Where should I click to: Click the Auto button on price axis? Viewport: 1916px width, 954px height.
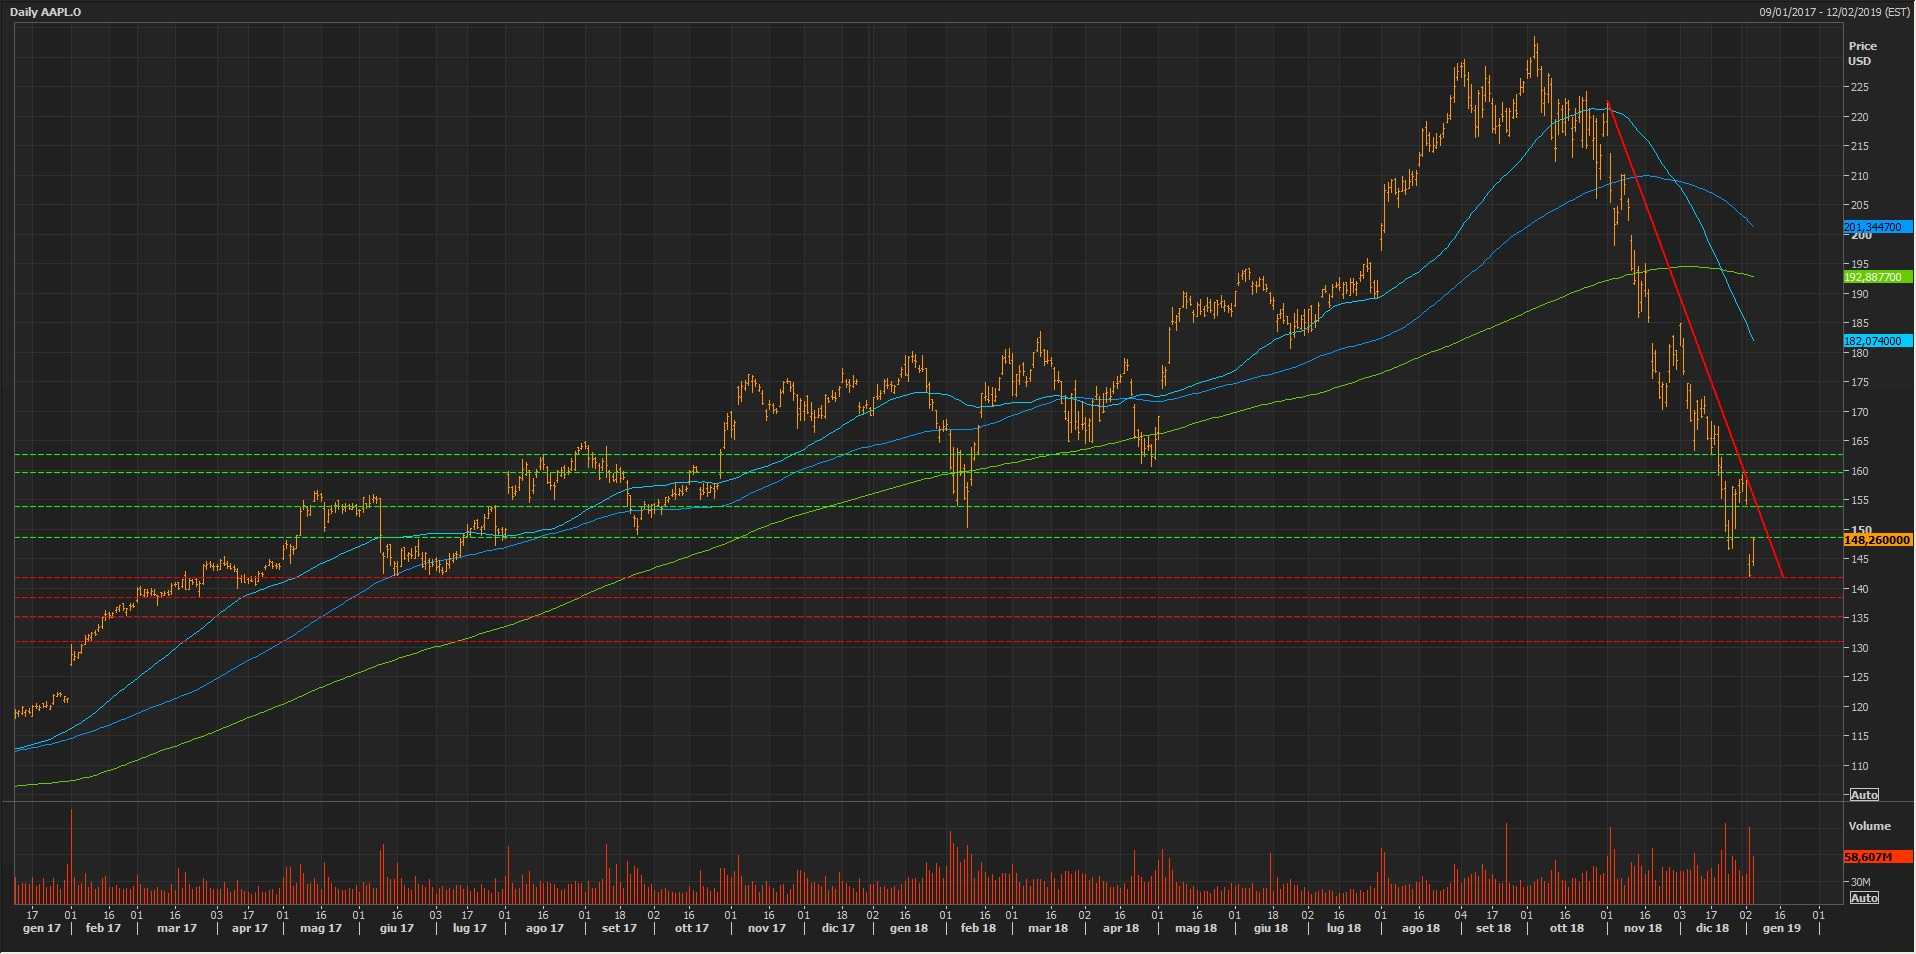click(1864, 795)
